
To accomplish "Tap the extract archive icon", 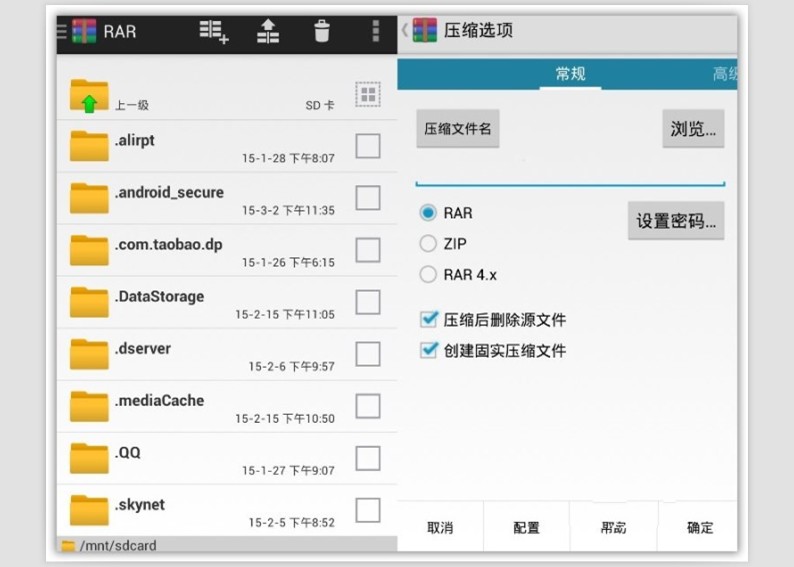I will pyautogui.click(x=268, y=31).
